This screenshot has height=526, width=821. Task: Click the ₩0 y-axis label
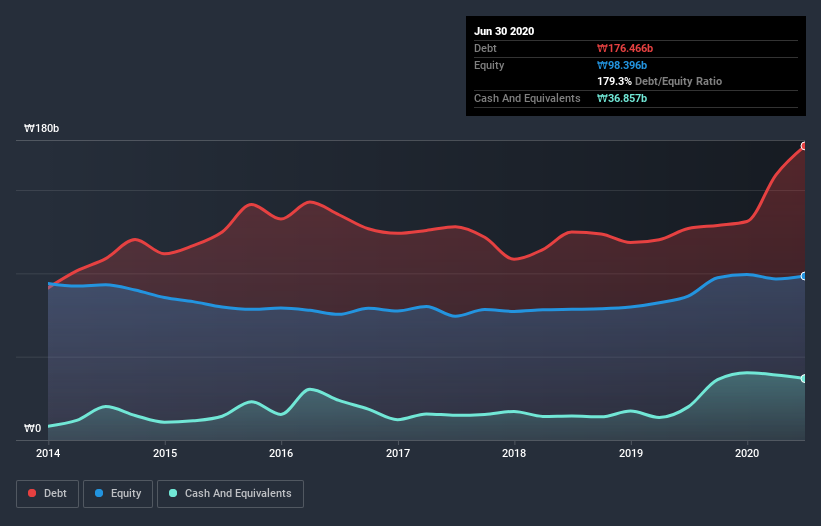(x=32, y=428)
